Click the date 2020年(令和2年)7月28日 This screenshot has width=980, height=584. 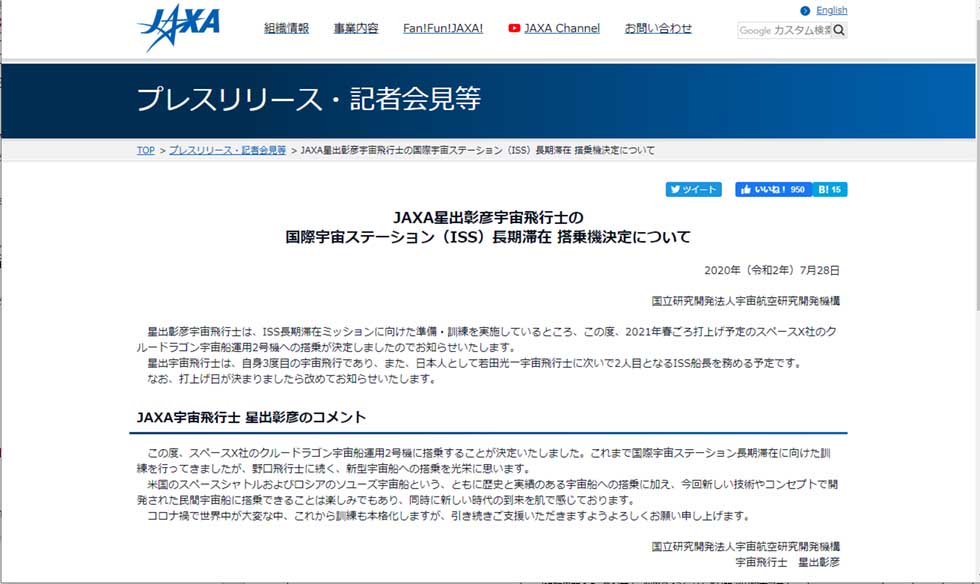[772, 270]
